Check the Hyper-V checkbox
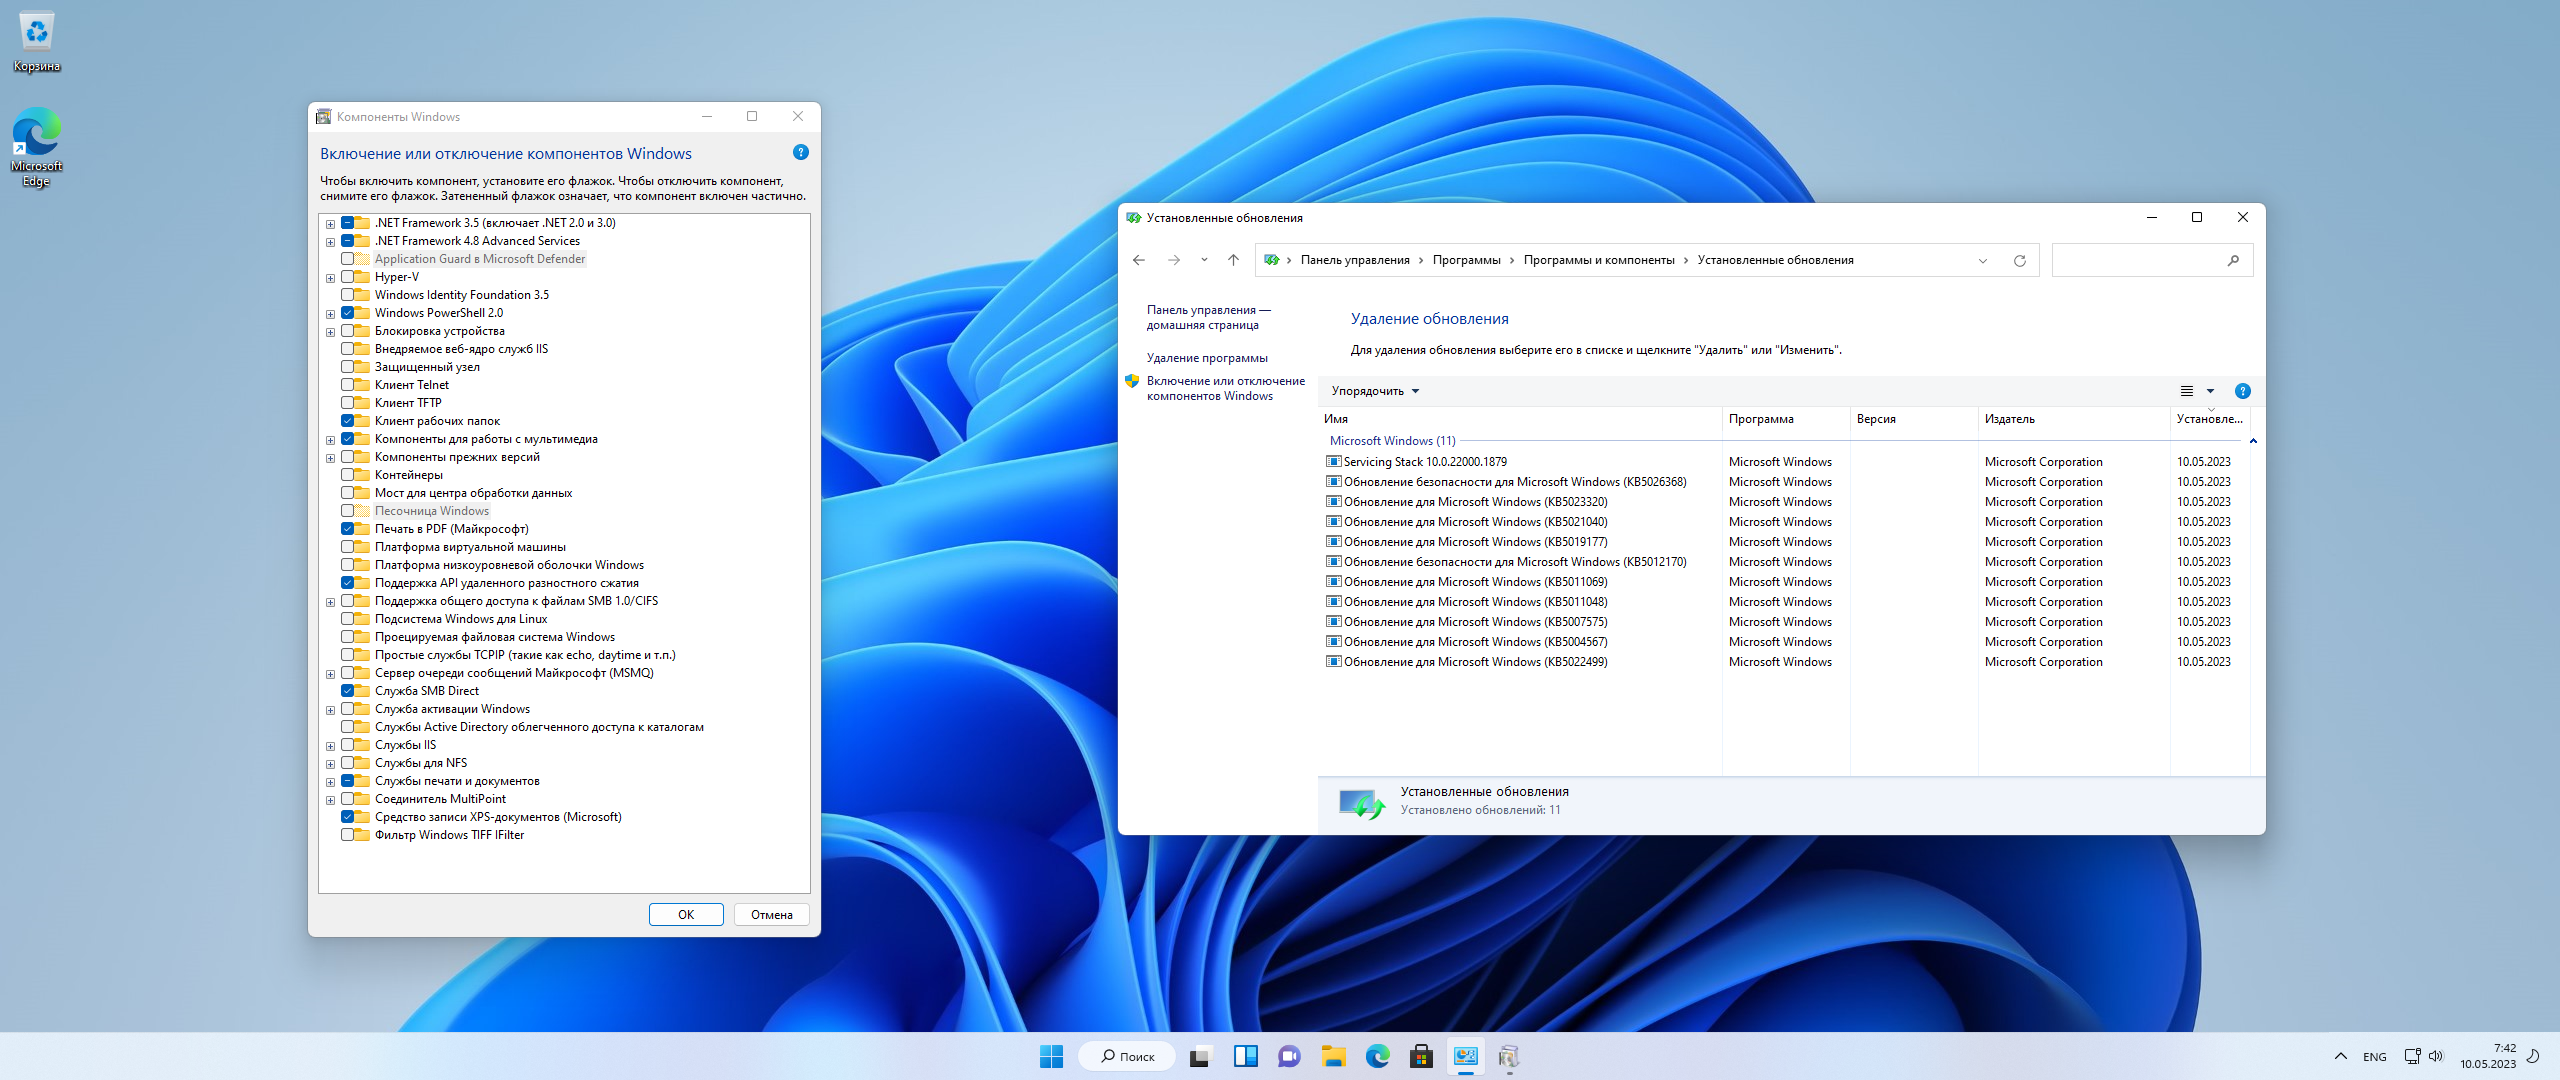This screenshot has height=1080, width=2560. pos(347,277)
